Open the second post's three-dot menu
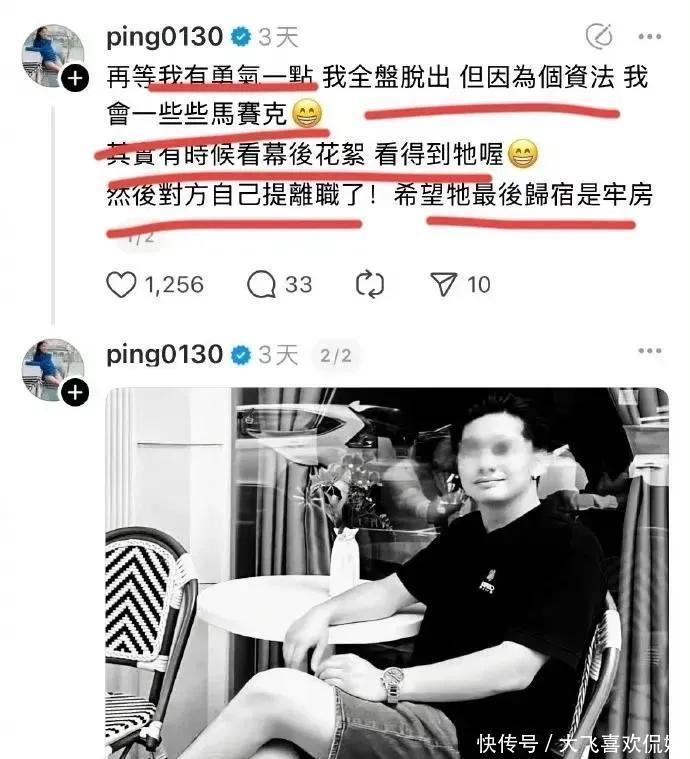This screenshot has width=690, height=759. tap(649, 351)
